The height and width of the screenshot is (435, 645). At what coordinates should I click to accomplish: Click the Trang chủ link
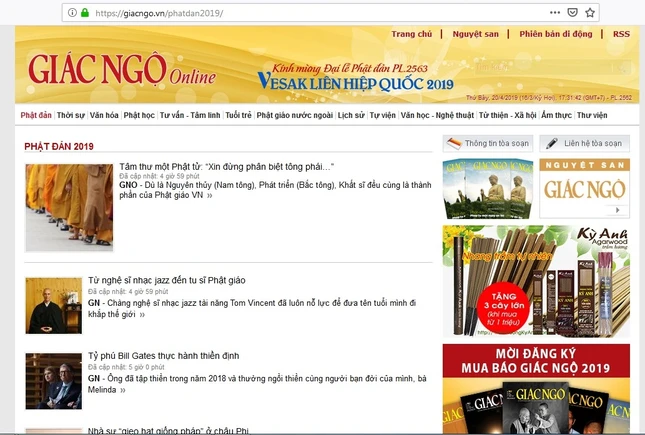pyautogui.click(x=411, y=34)
